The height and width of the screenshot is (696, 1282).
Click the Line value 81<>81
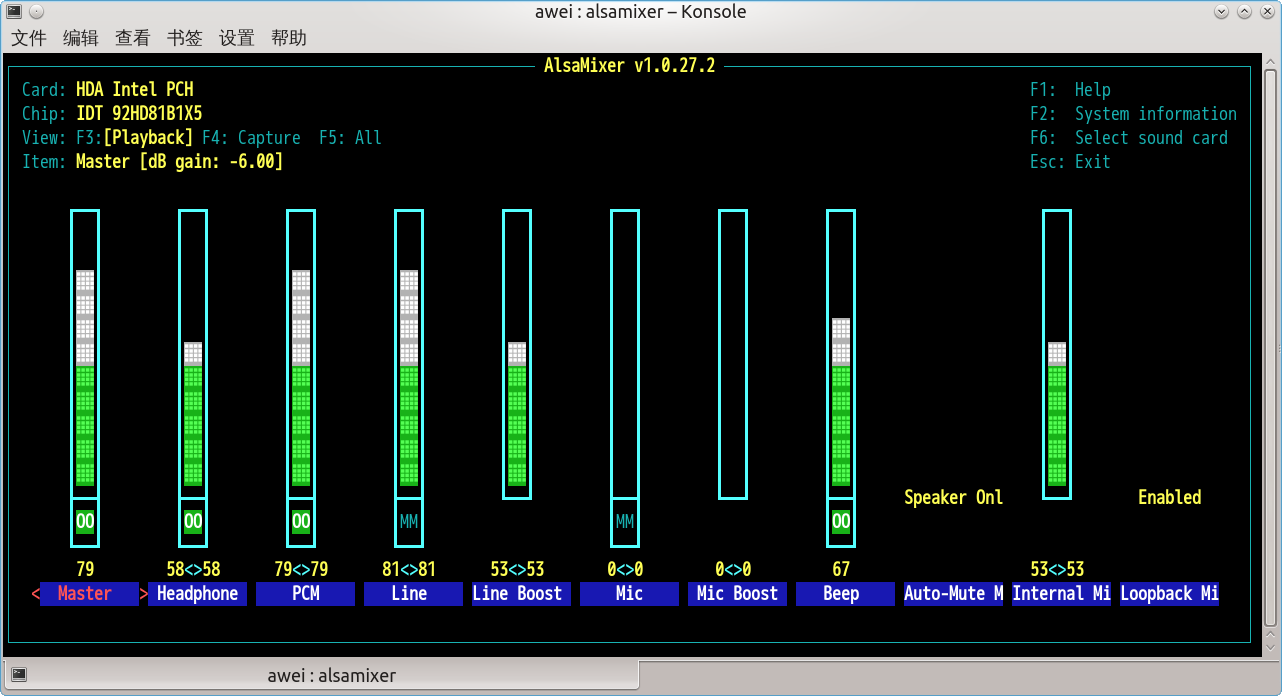pos(409,569)
